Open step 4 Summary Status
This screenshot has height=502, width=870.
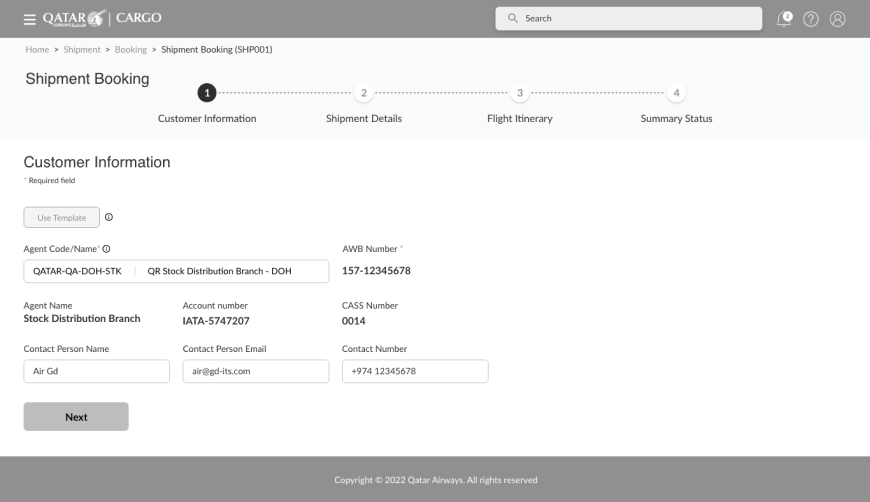click(676, 93)
